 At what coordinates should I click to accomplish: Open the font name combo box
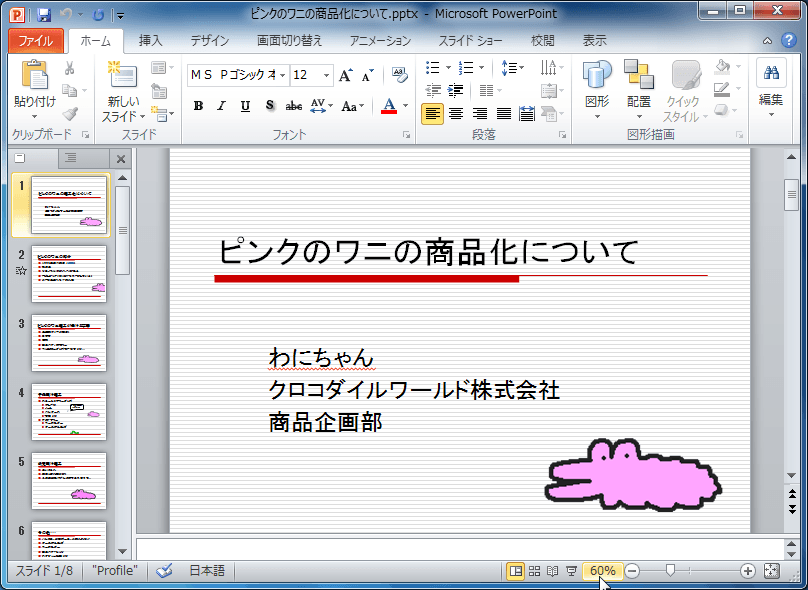click(238, 75)
